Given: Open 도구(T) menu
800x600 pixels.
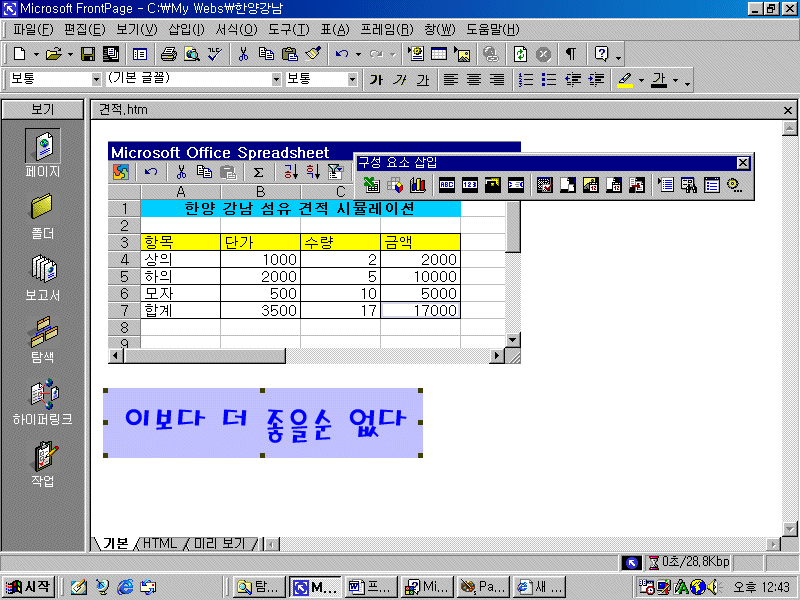Looking at the screenshot, I should click(289, 30).
